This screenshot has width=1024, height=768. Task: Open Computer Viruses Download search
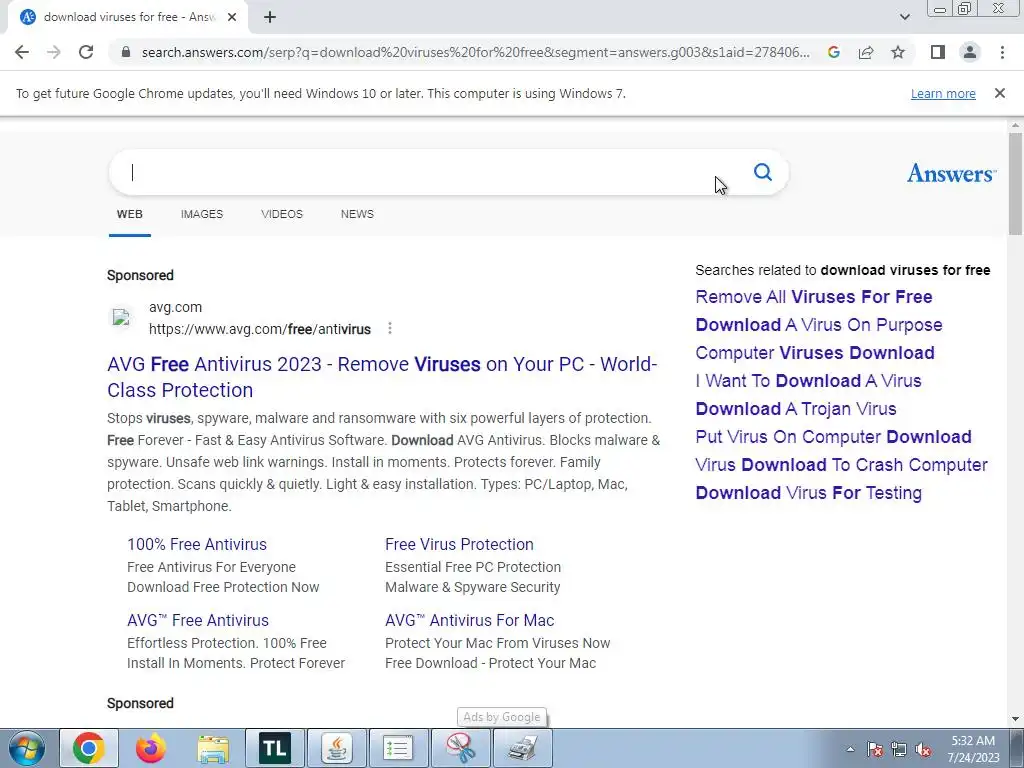point(815,353)
